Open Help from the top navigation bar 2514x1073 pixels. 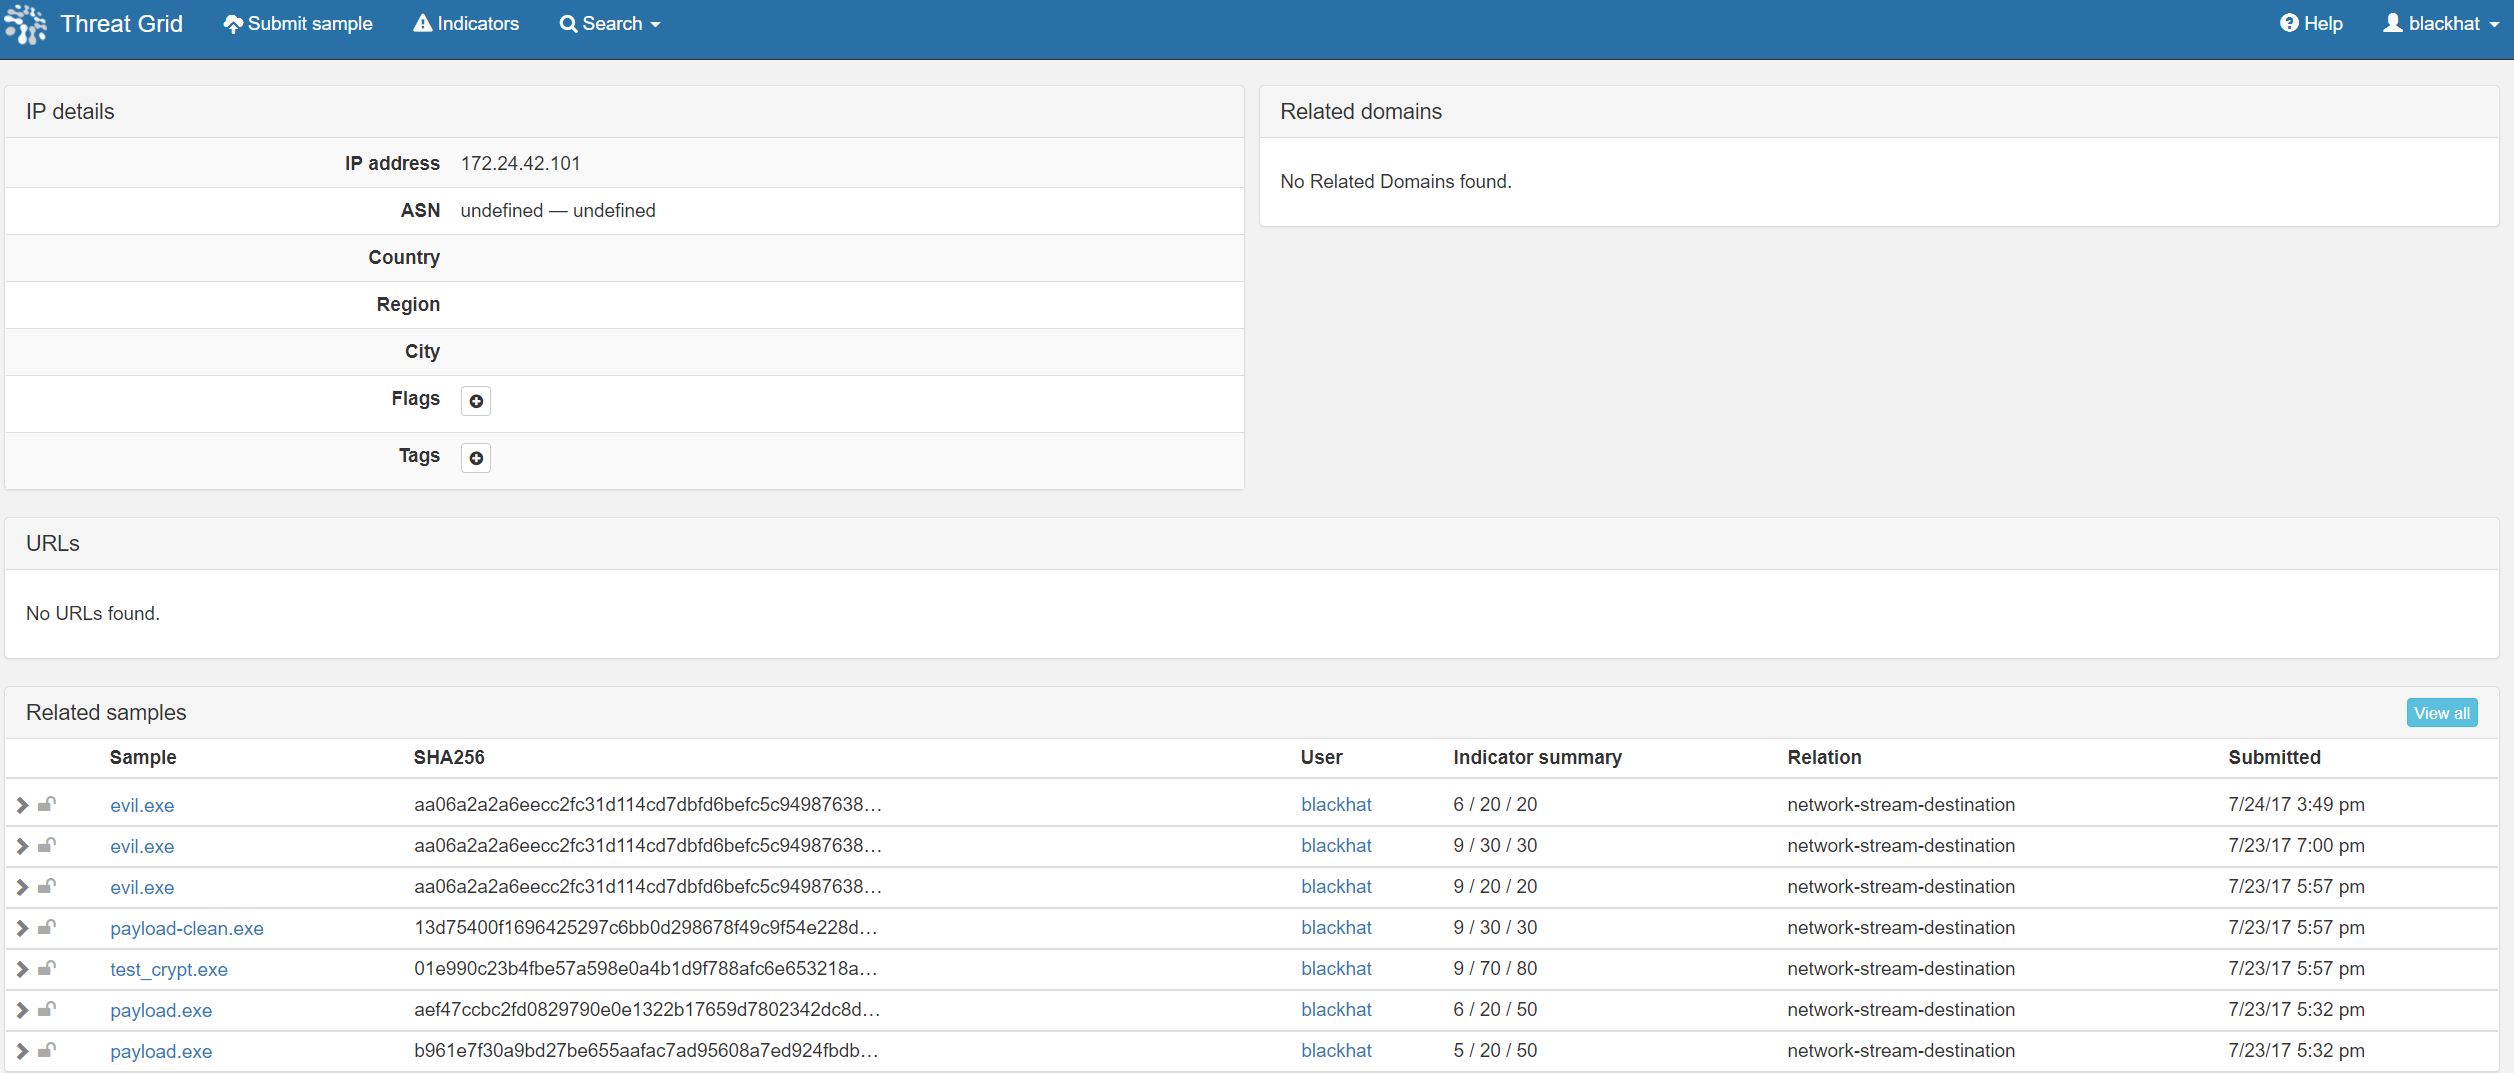click(x=2311, y=24)
